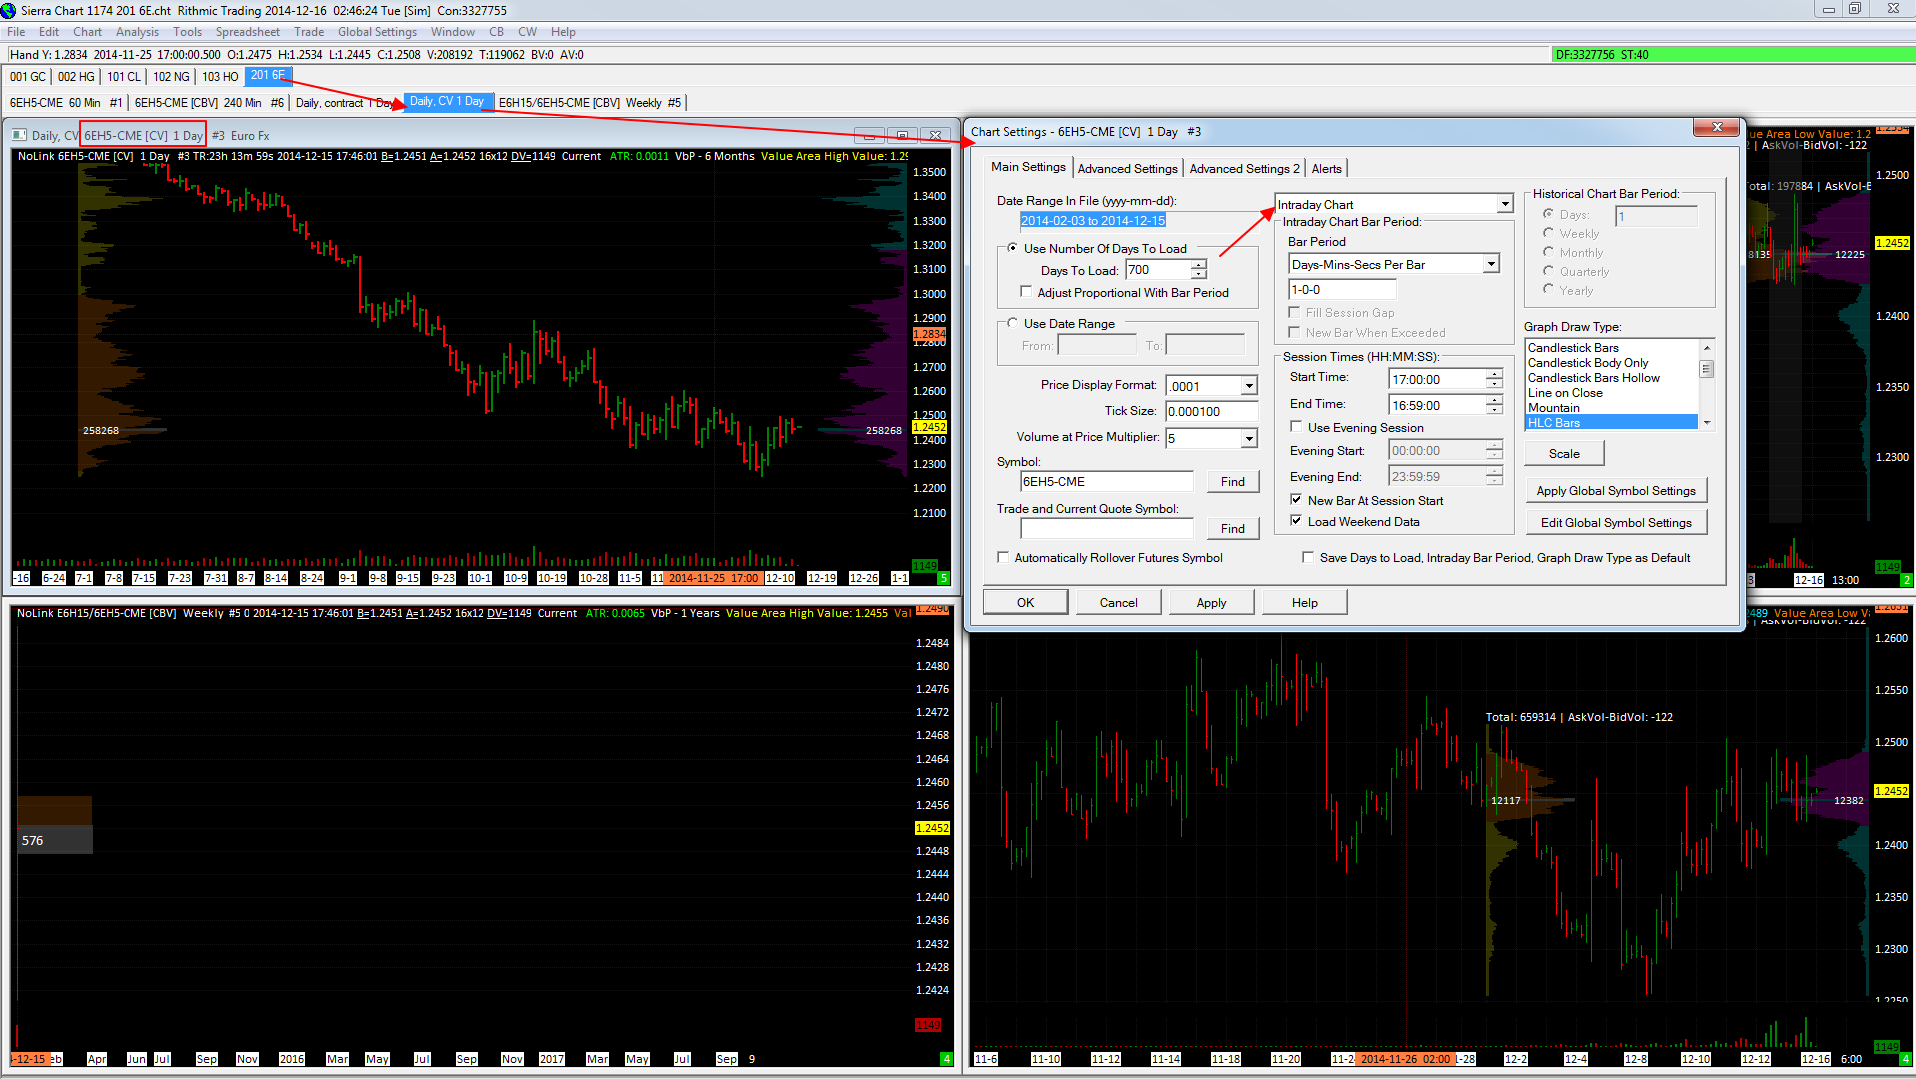Image resolution: width=1916 pixels, height=1079 pixels.
Task: Click restore button of the Daily CV chart window
Action: [902, 135]
